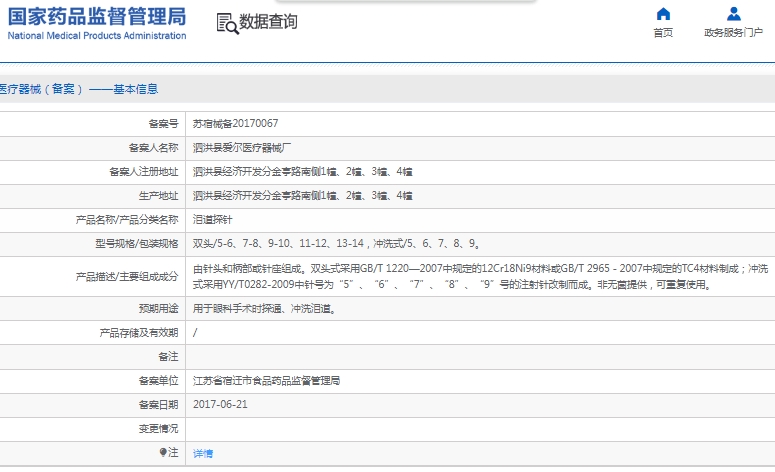Select the 产品存储及有效期 label
Image resolution: width=775 pixels, height=472 pixels.
pos(138,333)
